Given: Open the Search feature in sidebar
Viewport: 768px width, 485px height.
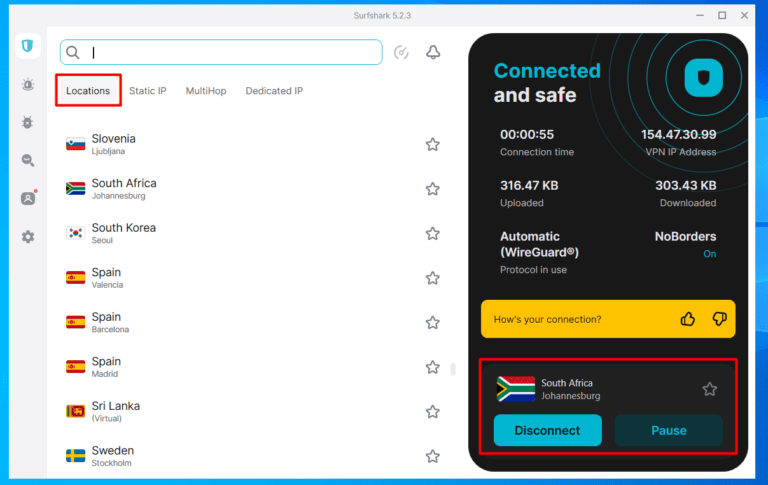Looking at the screenshot, I should [27, 160].
